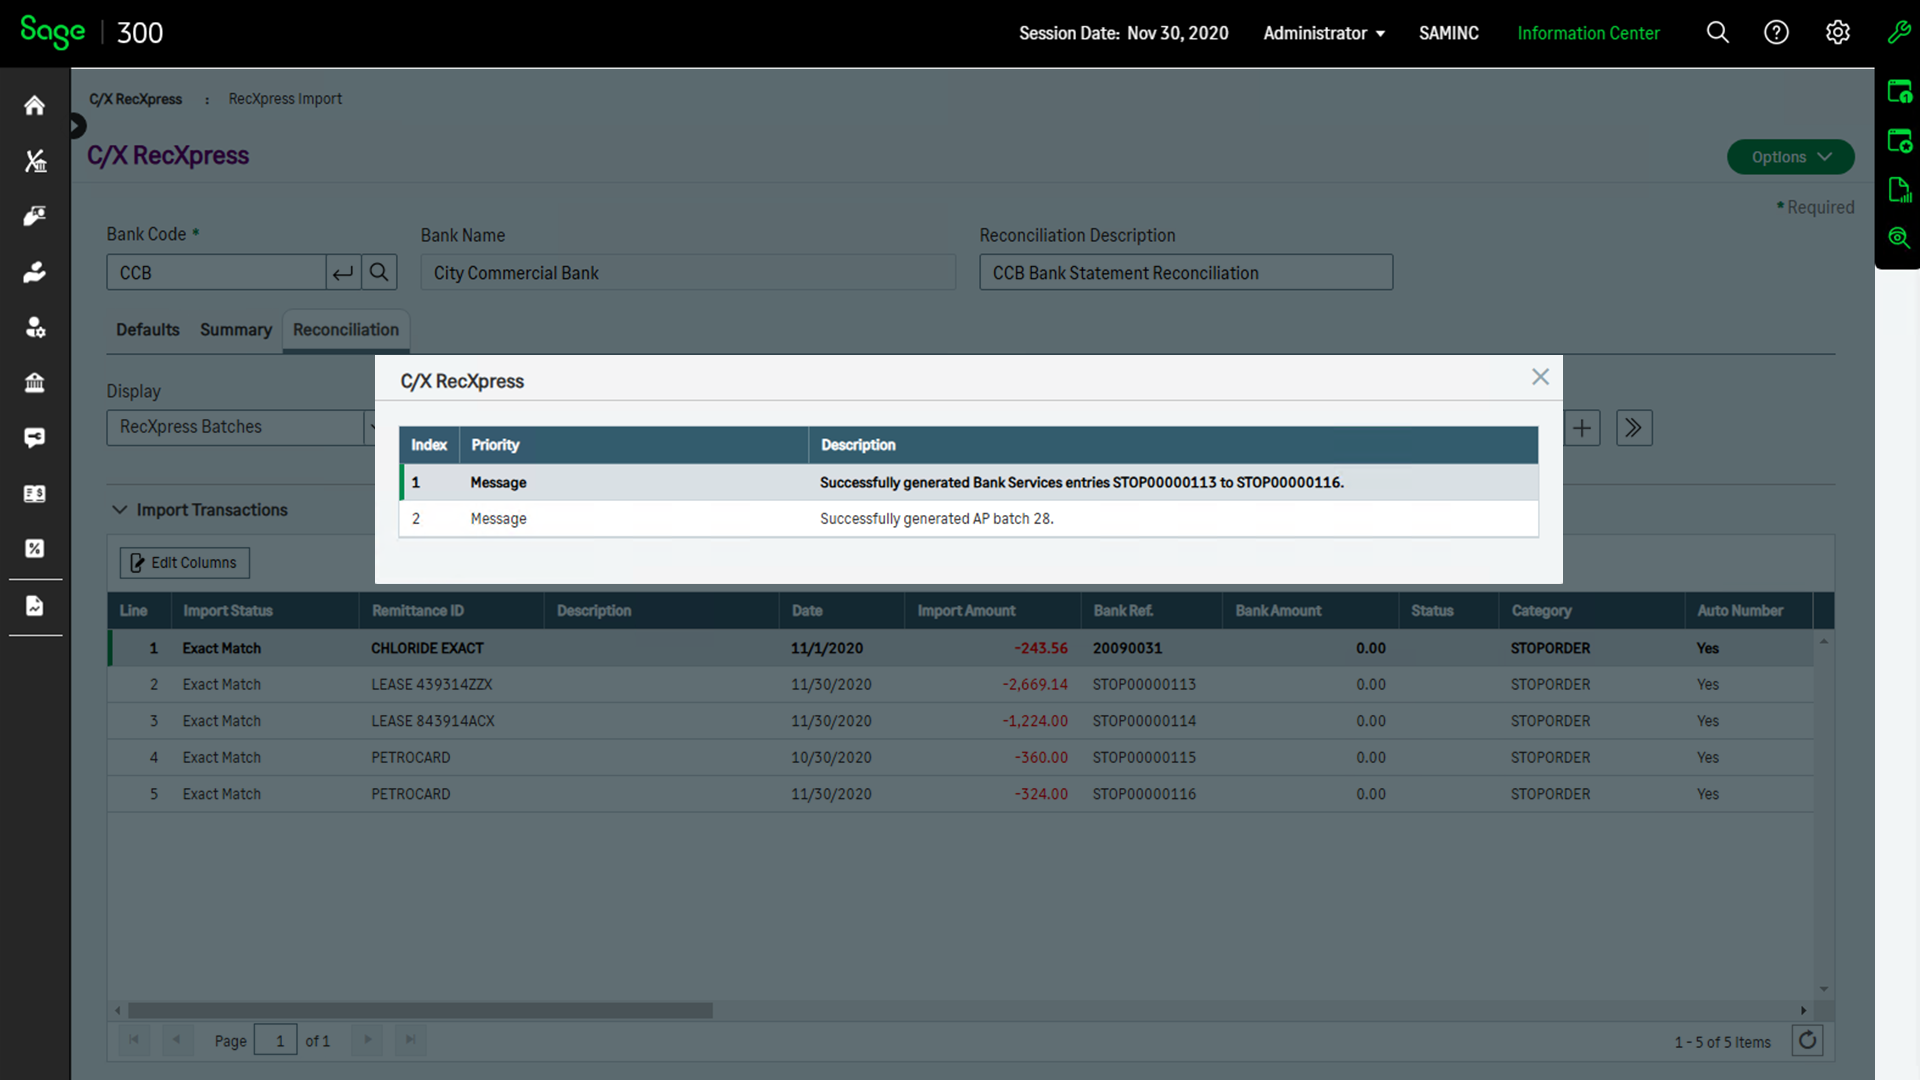Screen dimensions: 1920x1080
Task: Click inside the Page number input field
Action: (276, 1040)
